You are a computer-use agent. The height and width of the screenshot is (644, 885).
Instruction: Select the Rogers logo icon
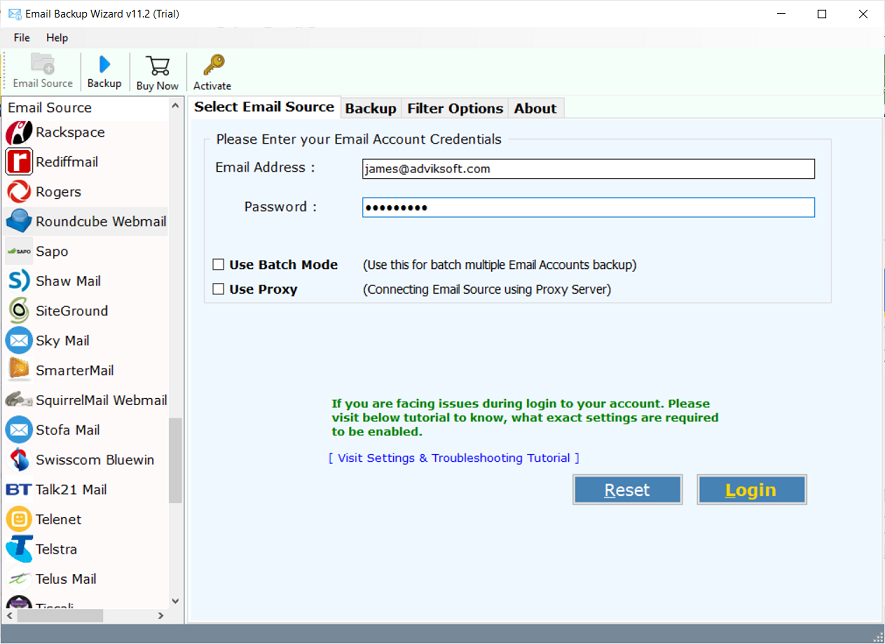(x=19, y=192)
